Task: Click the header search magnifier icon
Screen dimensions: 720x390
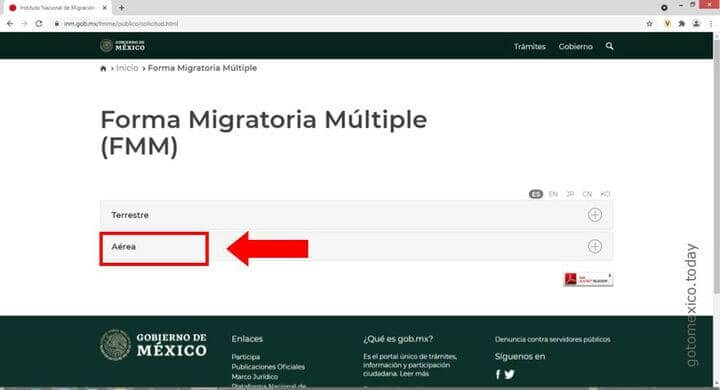Action: pyautogui.click(x=609, y=46)
